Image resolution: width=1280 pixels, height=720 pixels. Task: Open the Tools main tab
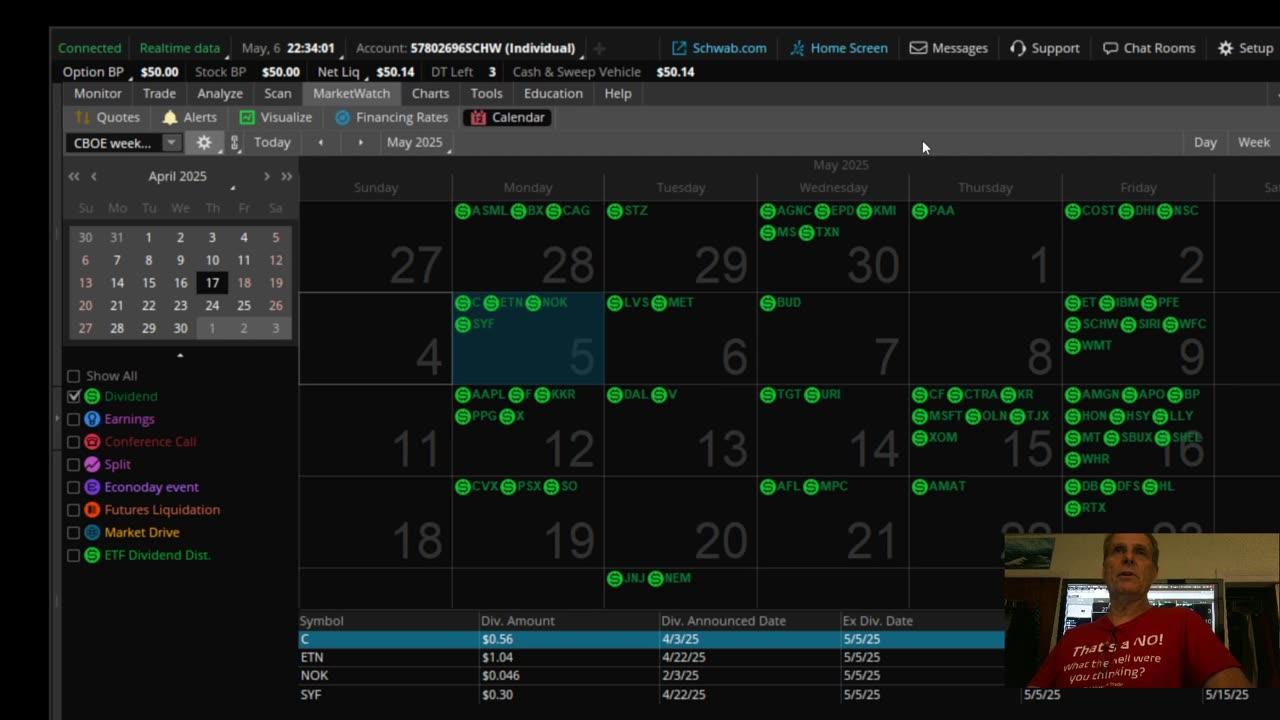pyautogui.click(x=486, y=94)
